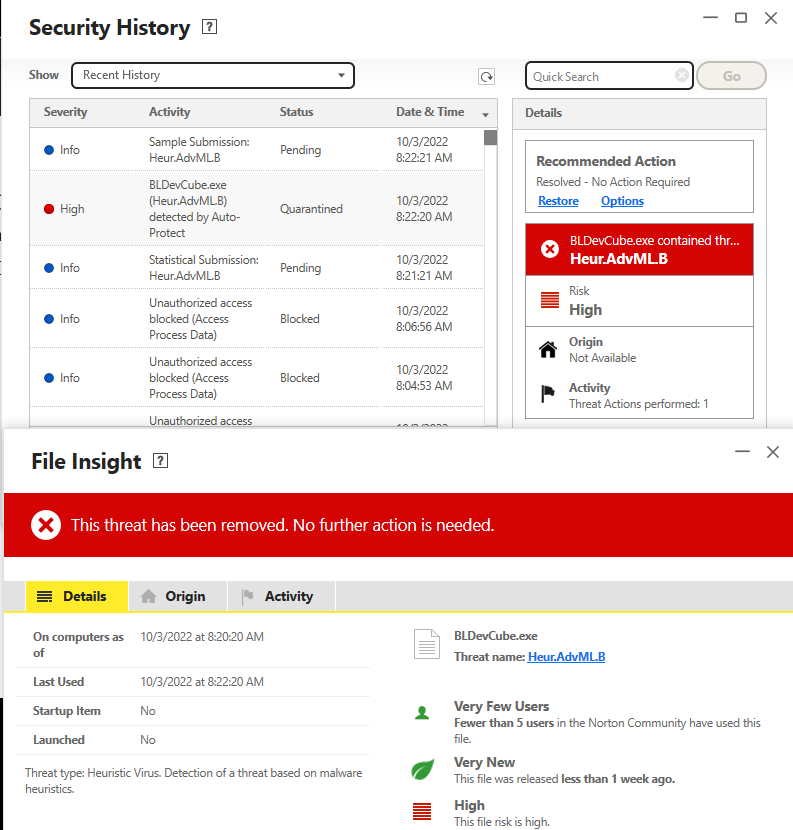Click 'Resolved - No Action Required' text
Image resolution: width=793 pixels, height=830 pixels.
pos(613,182)
